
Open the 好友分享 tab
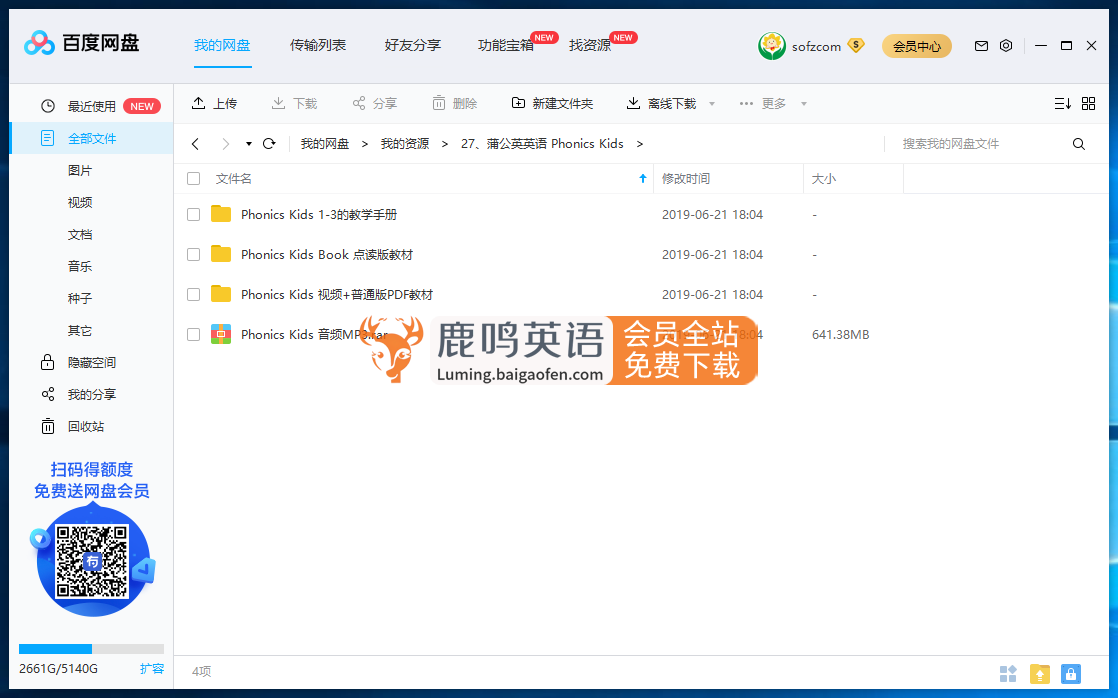pos(413,46)
